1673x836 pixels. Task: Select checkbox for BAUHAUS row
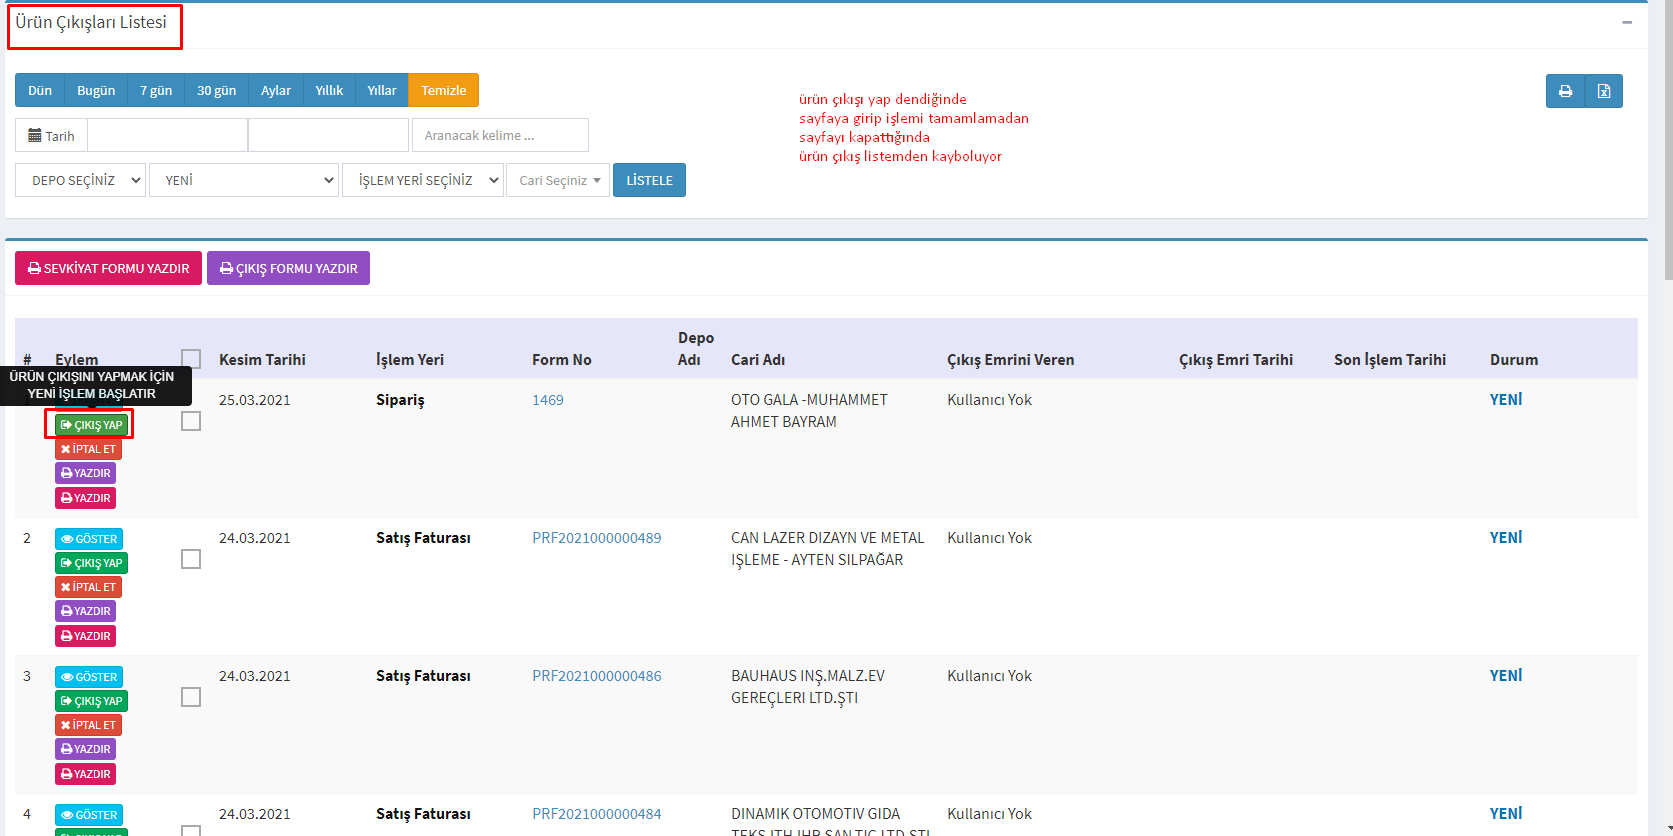coord(191,697)
